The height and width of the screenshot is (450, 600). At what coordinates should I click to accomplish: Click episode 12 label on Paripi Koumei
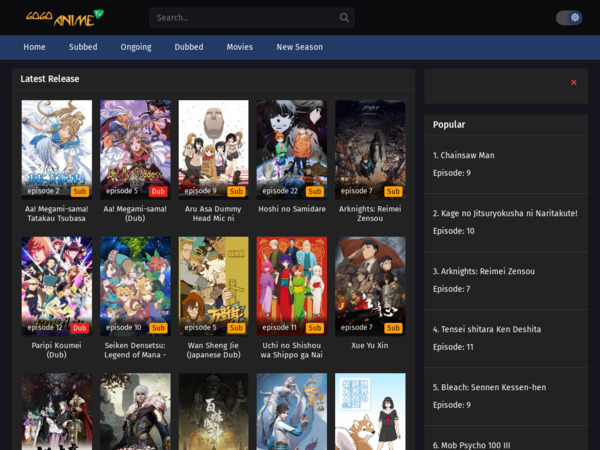pos(45,328)
